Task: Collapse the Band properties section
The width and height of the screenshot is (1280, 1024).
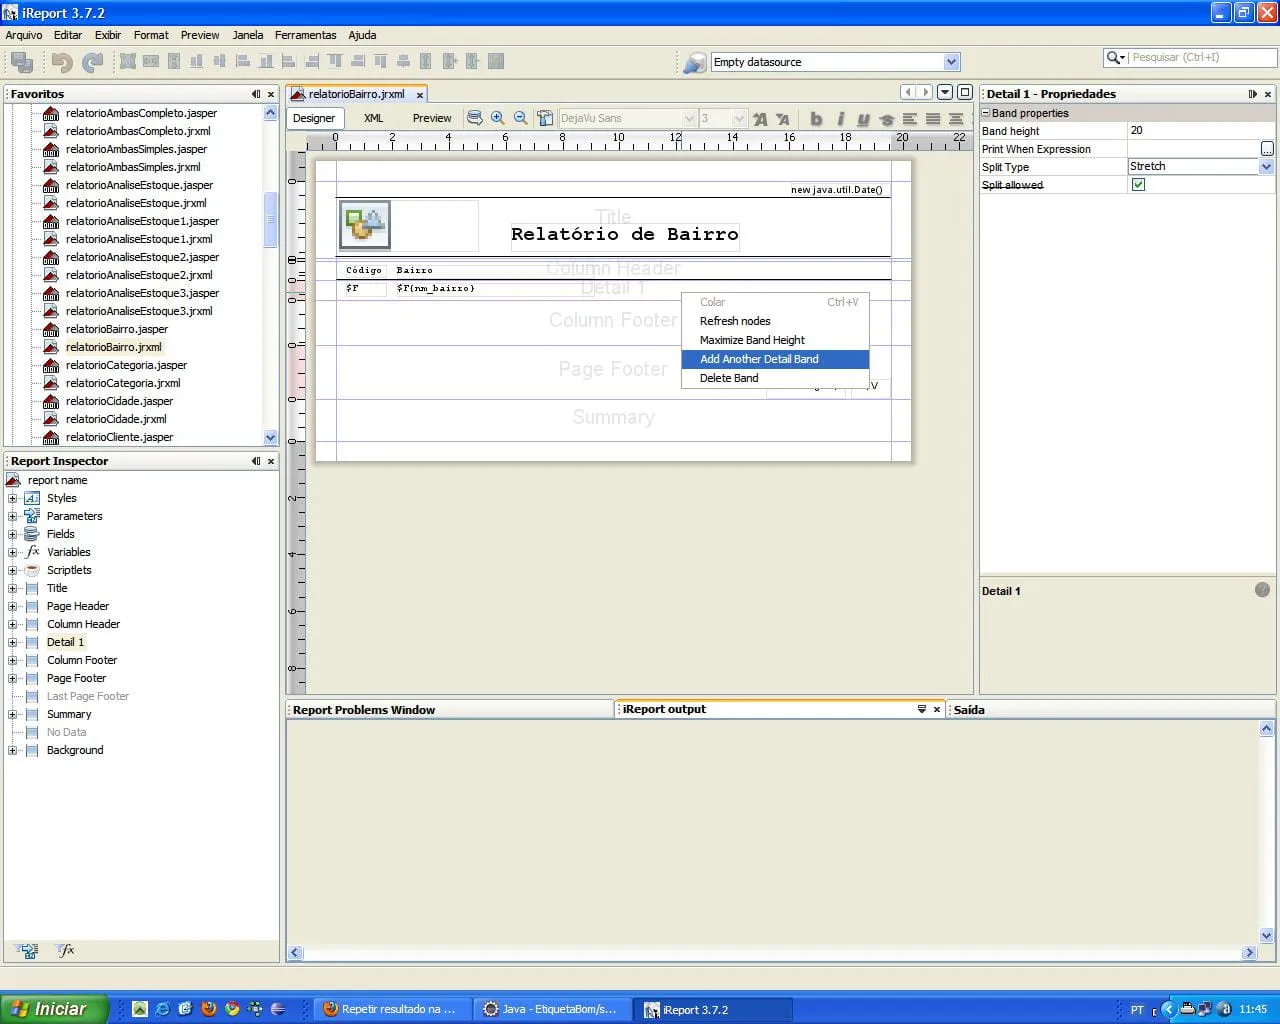Action: [986, 113]
